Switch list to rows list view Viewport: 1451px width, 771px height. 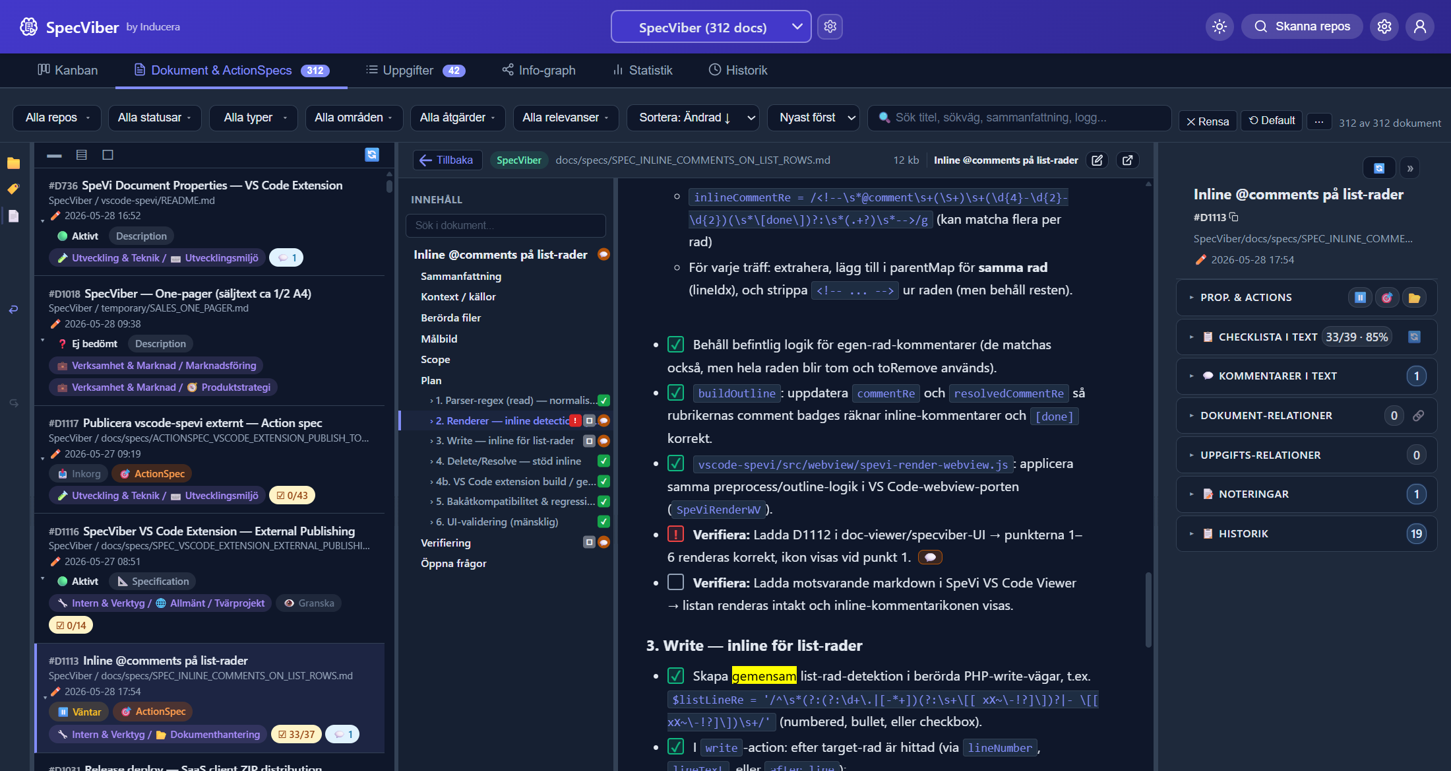pyautogui.click(x=81, y=155)
